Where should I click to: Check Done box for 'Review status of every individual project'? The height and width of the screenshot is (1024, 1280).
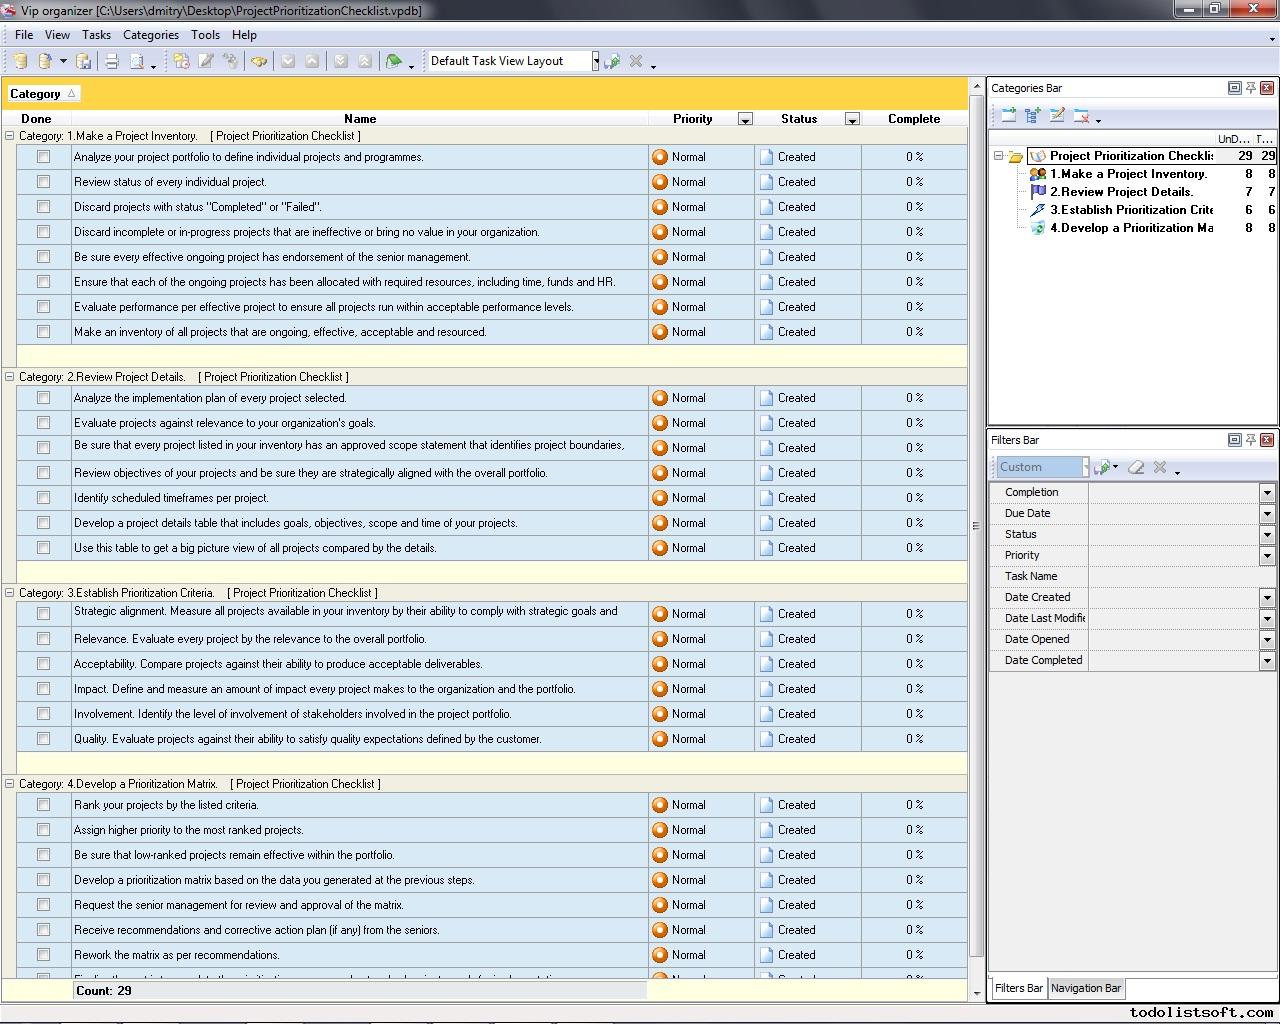tap(43, 182)
